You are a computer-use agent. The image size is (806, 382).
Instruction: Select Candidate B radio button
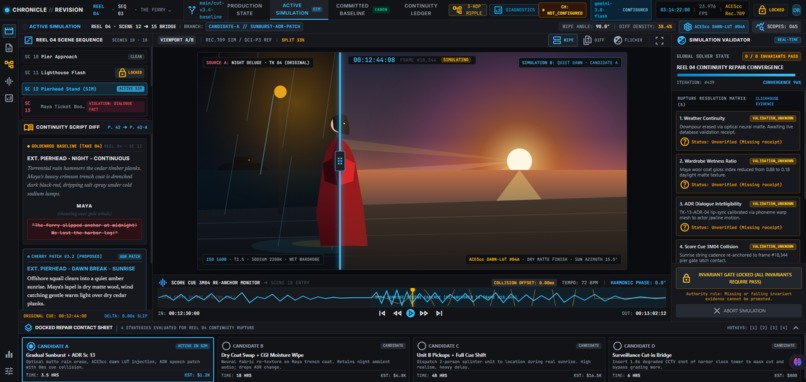pyautogui.click(x=225, y=346)
